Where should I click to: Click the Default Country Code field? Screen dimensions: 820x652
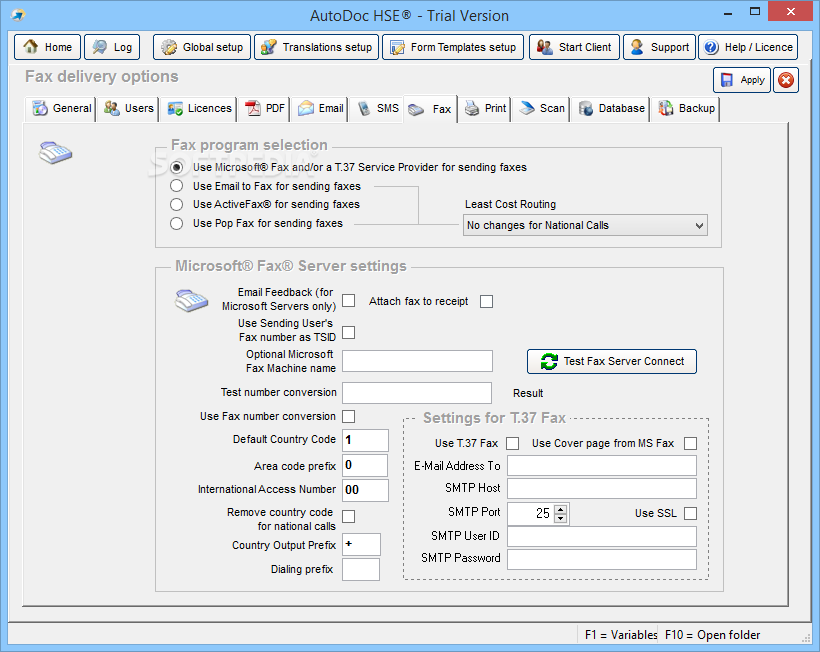(x=365, y=440)
